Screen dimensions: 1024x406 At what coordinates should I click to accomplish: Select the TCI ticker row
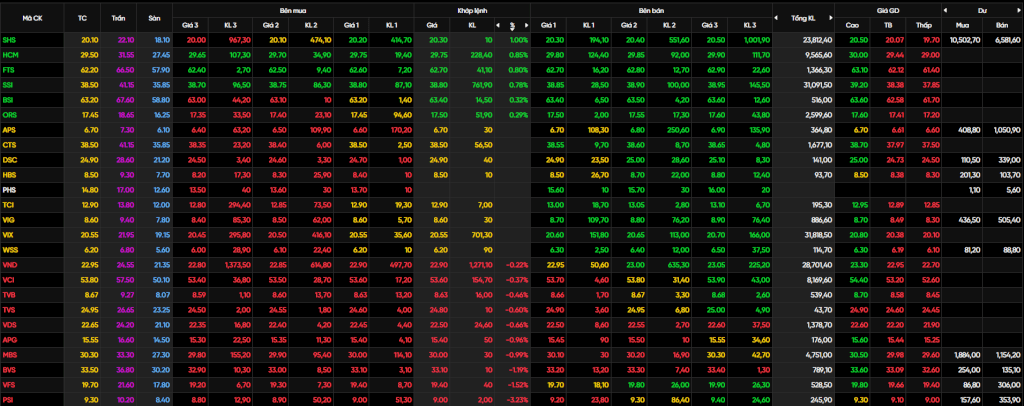pos(512,205)
